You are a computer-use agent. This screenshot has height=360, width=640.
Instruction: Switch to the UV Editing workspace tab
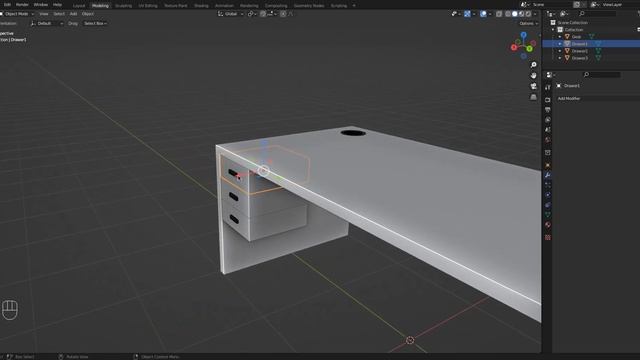[148, 6]
